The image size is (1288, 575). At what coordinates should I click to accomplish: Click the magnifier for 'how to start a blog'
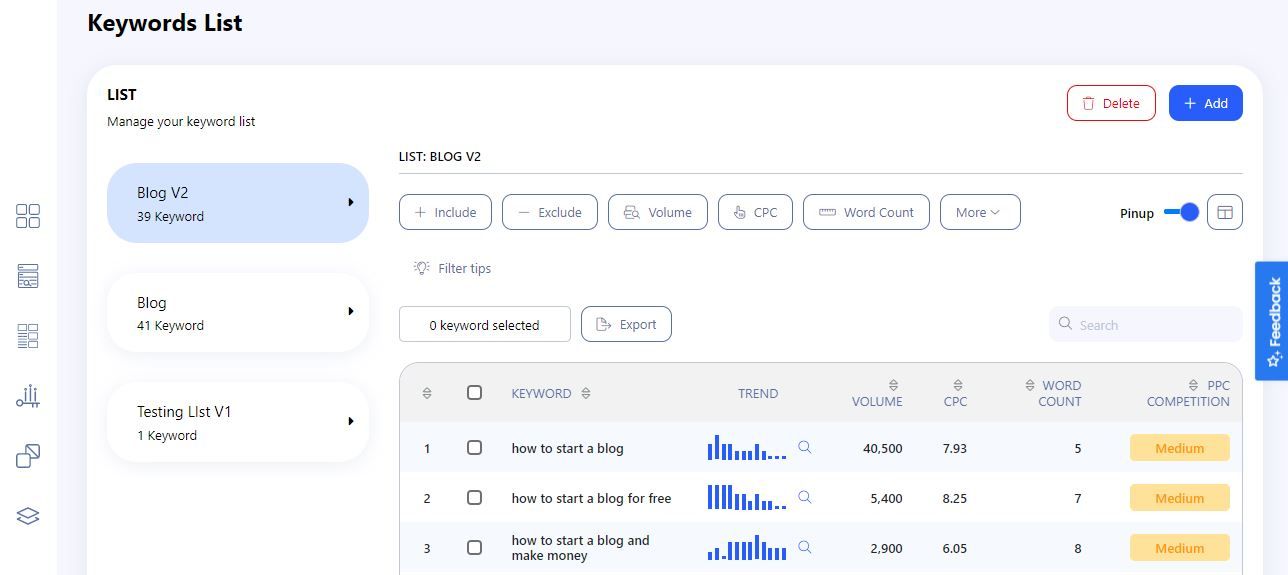(x=804, y=447)
